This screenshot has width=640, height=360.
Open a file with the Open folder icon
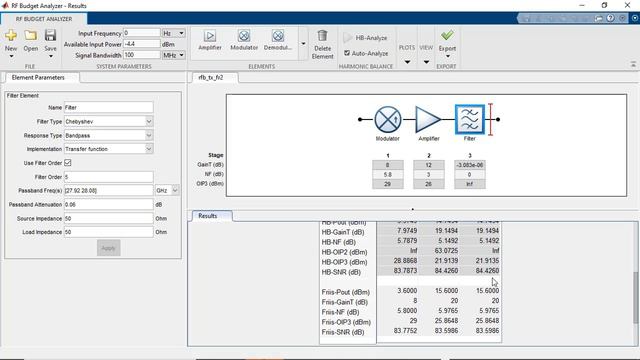30,36
